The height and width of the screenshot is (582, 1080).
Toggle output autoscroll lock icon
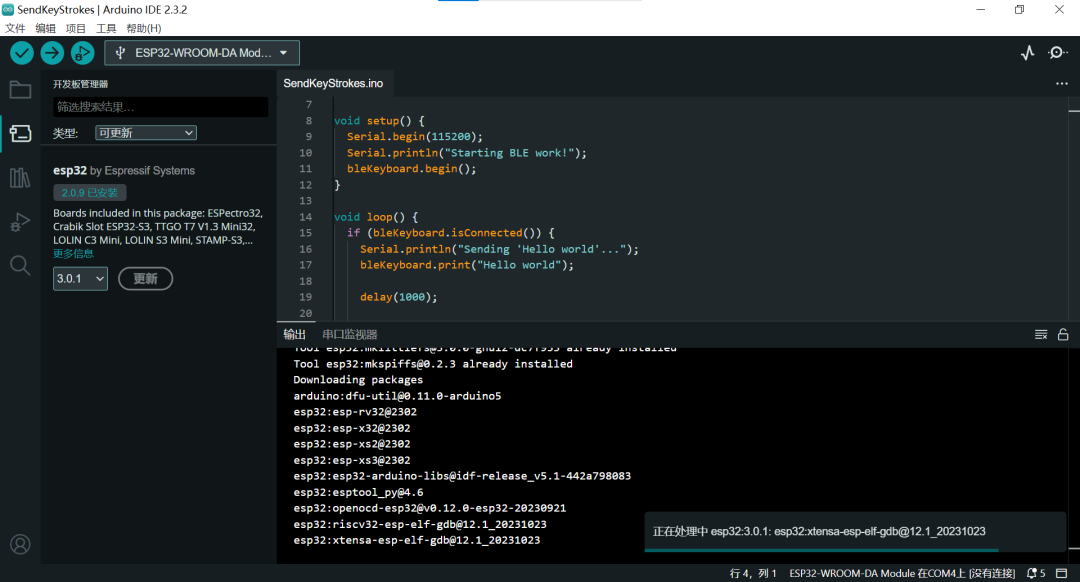(x=1062, y=335)
